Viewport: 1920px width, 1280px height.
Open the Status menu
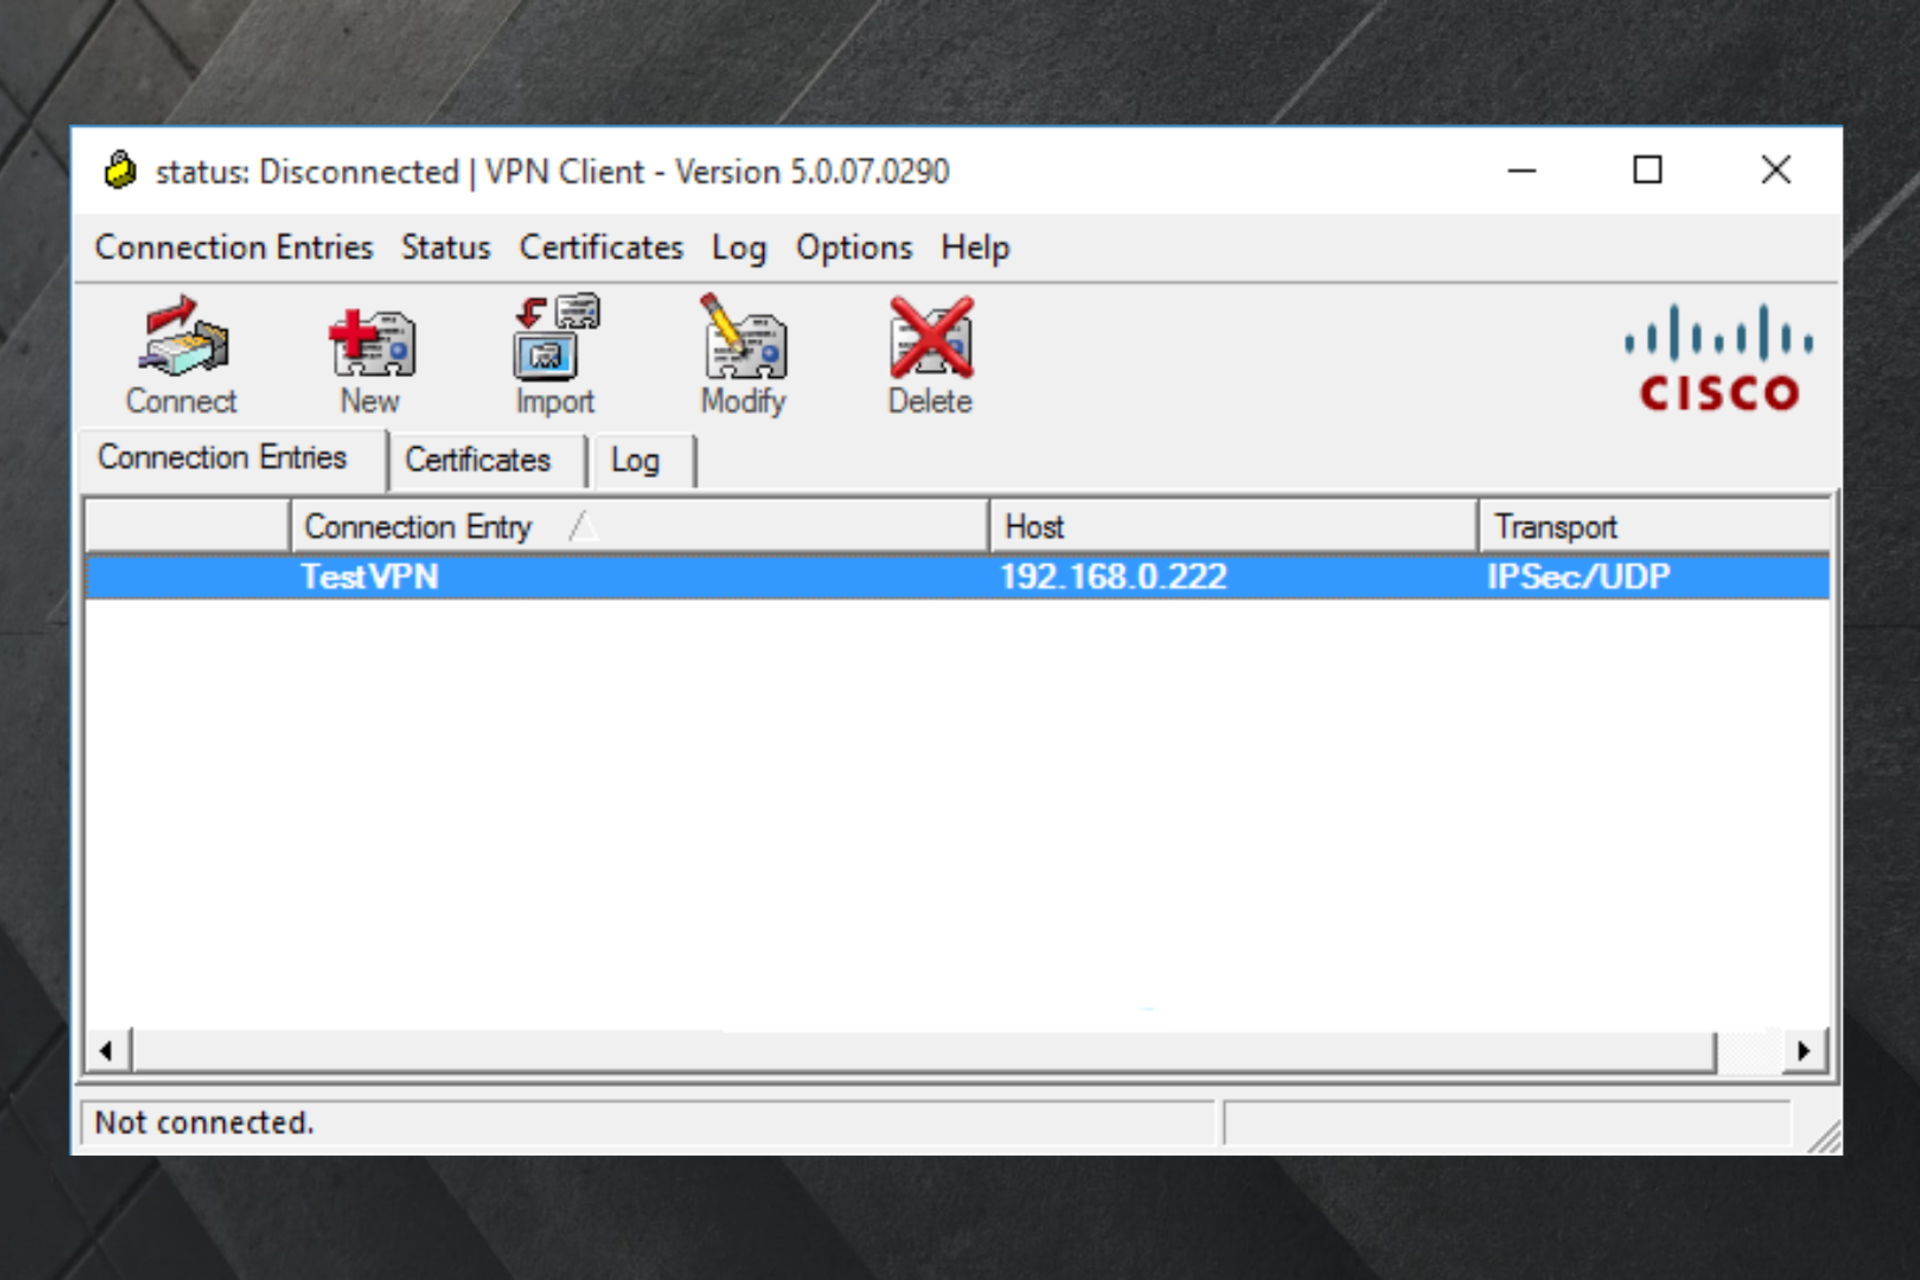(x=445, y=247)
